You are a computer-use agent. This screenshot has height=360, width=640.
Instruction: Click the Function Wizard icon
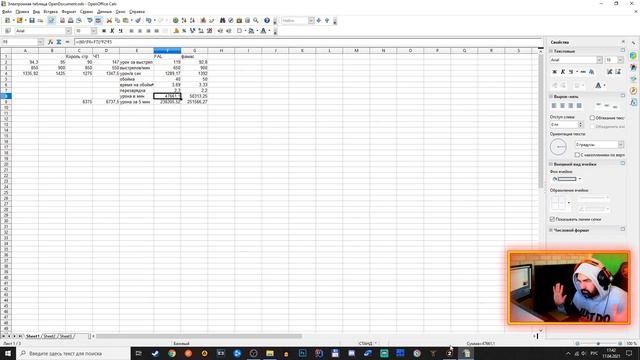click(x=51, y=42)
